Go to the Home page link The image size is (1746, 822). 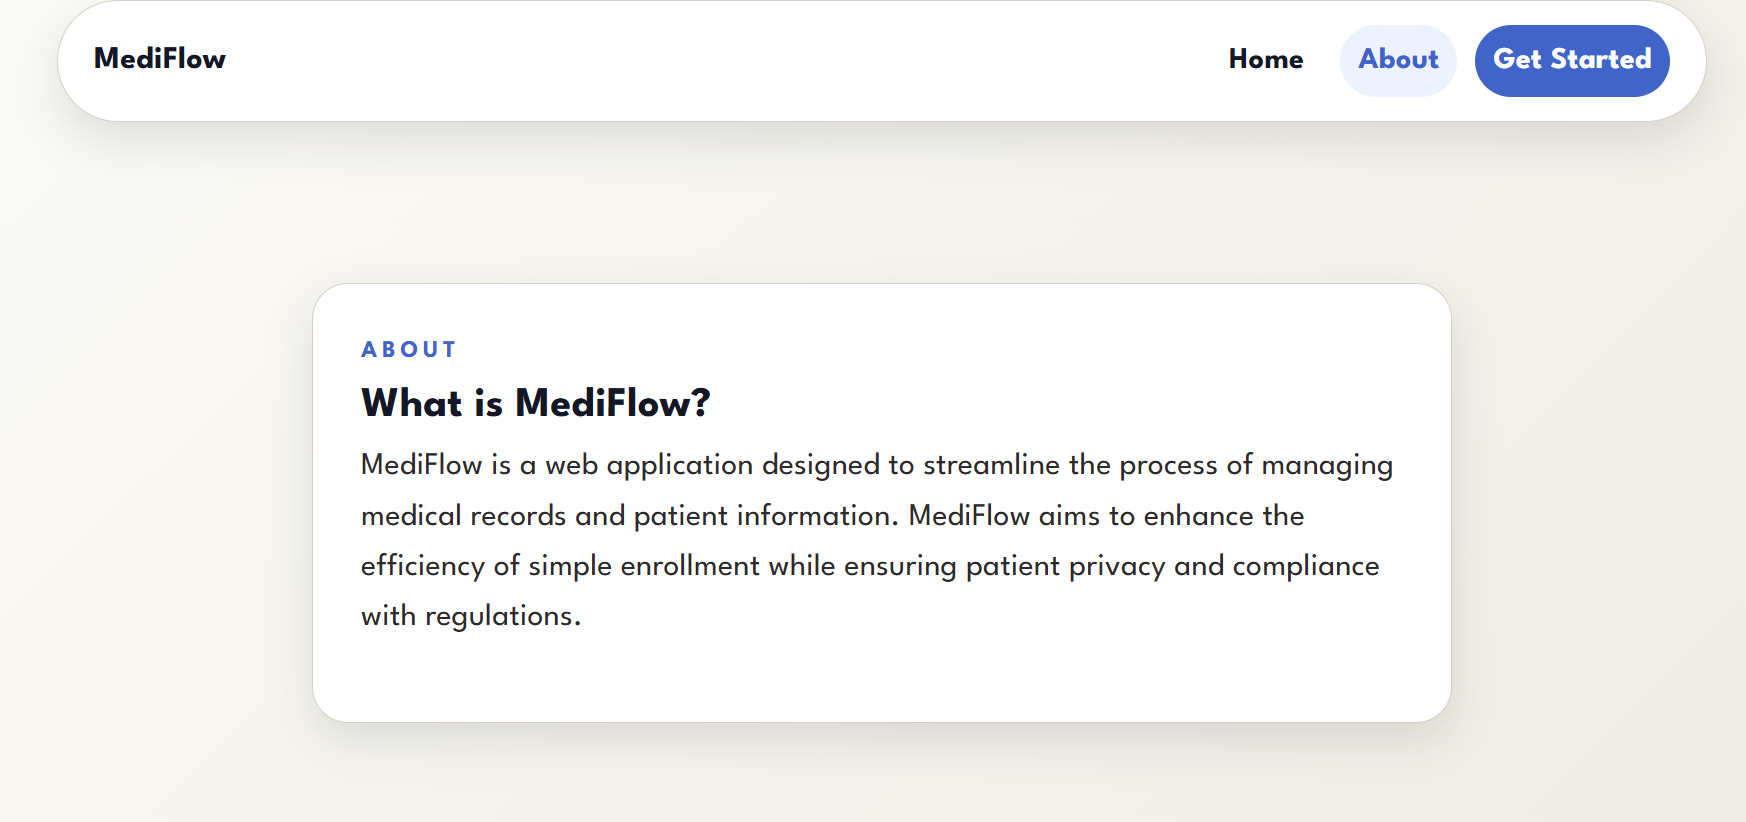click(1266, 60)
